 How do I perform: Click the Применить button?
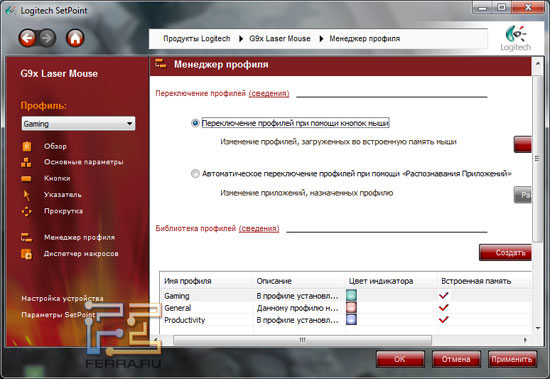click(x=512, y=359)
